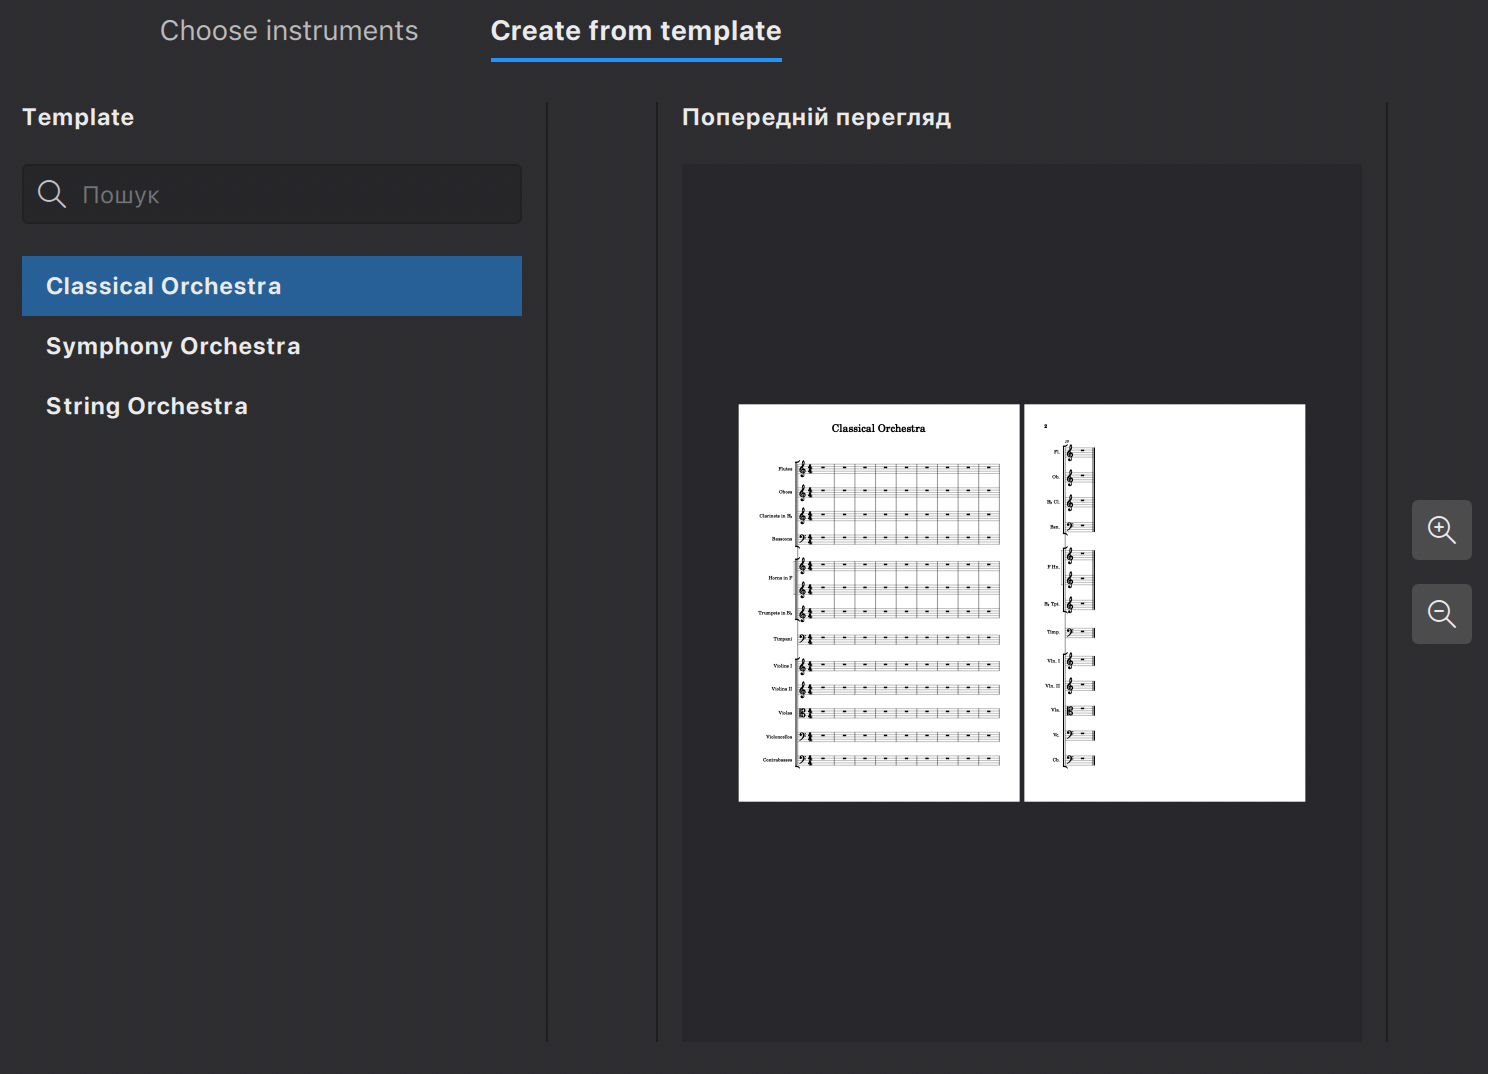Click the page number on the second preview page
1488x1074 pixels.
coord(1046,425)
